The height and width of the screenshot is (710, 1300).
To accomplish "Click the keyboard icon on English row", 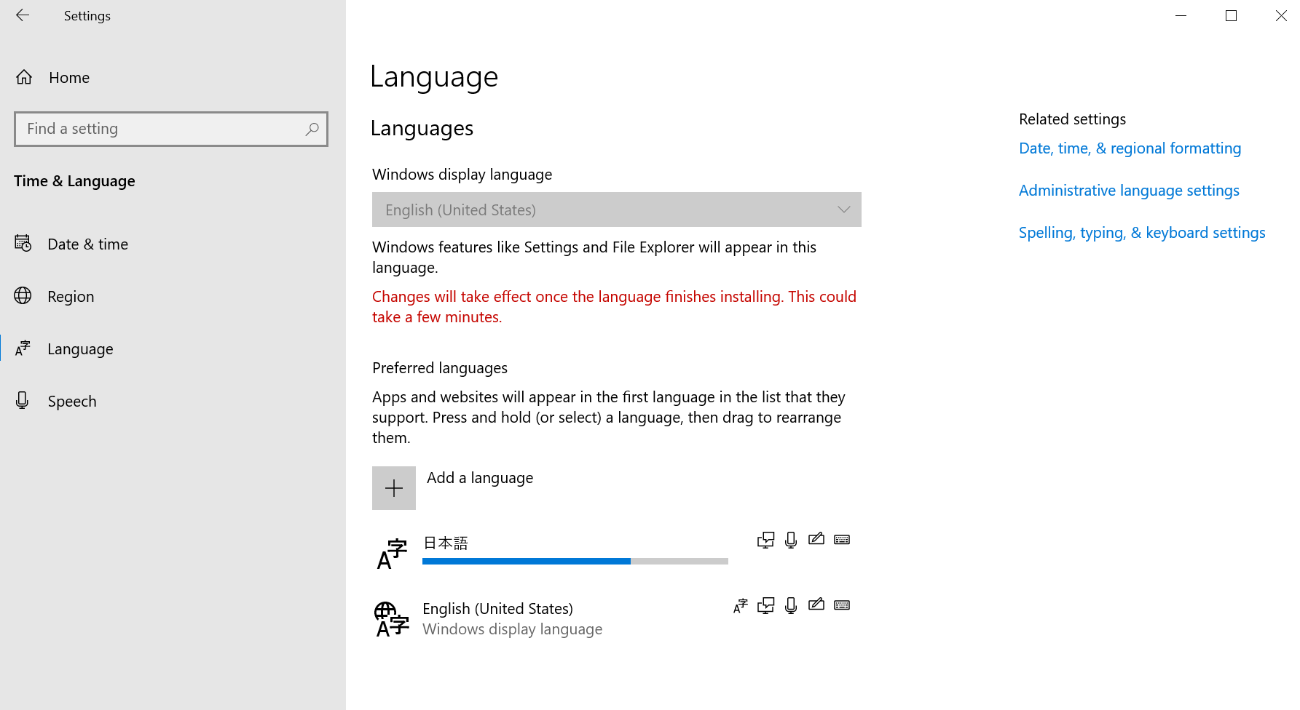I will [842, 605].
